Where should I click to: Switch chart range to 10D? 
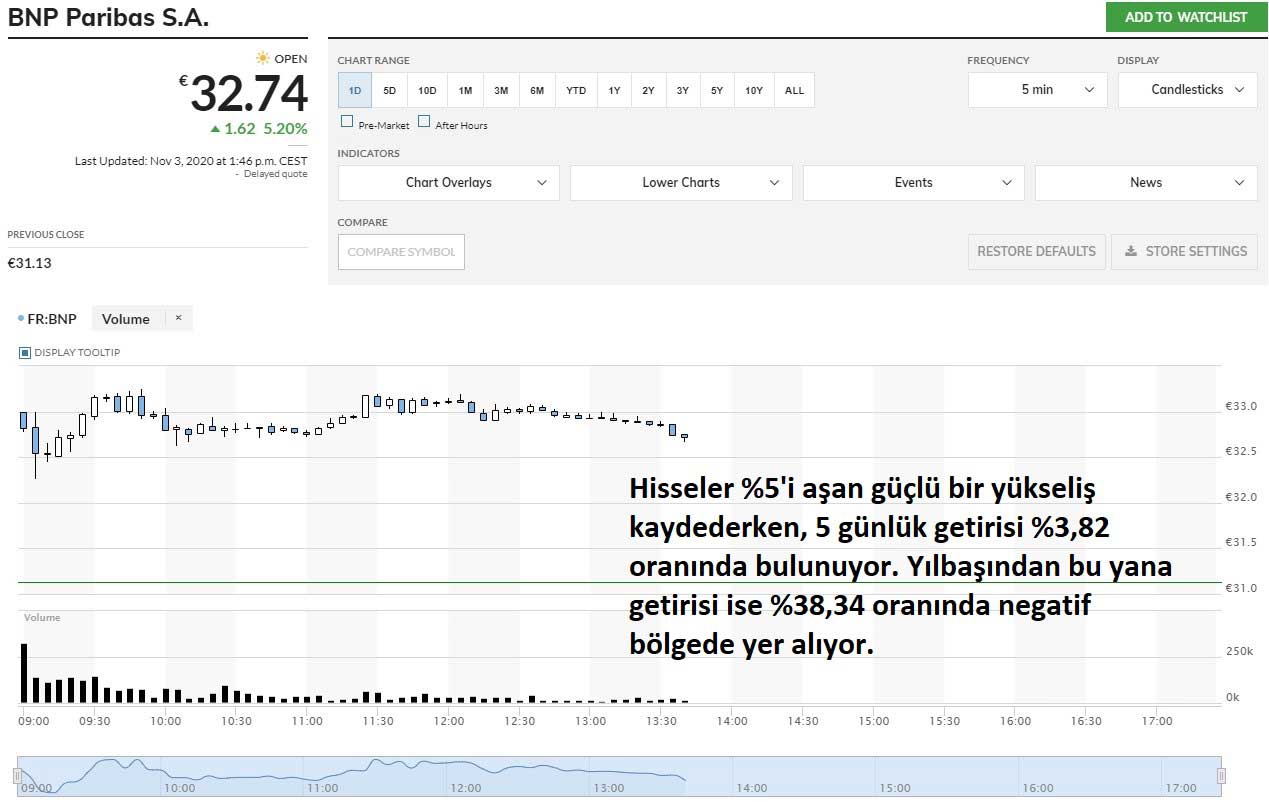click(x=427, y=90)
